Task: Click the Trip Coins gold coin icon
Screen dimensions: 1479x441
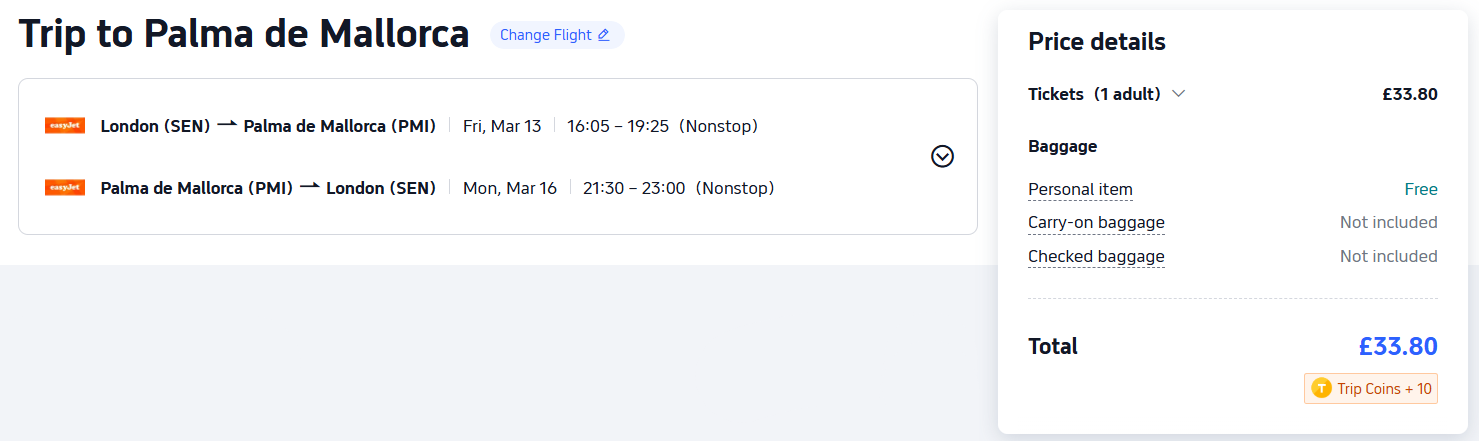Action: [1321, 388]
